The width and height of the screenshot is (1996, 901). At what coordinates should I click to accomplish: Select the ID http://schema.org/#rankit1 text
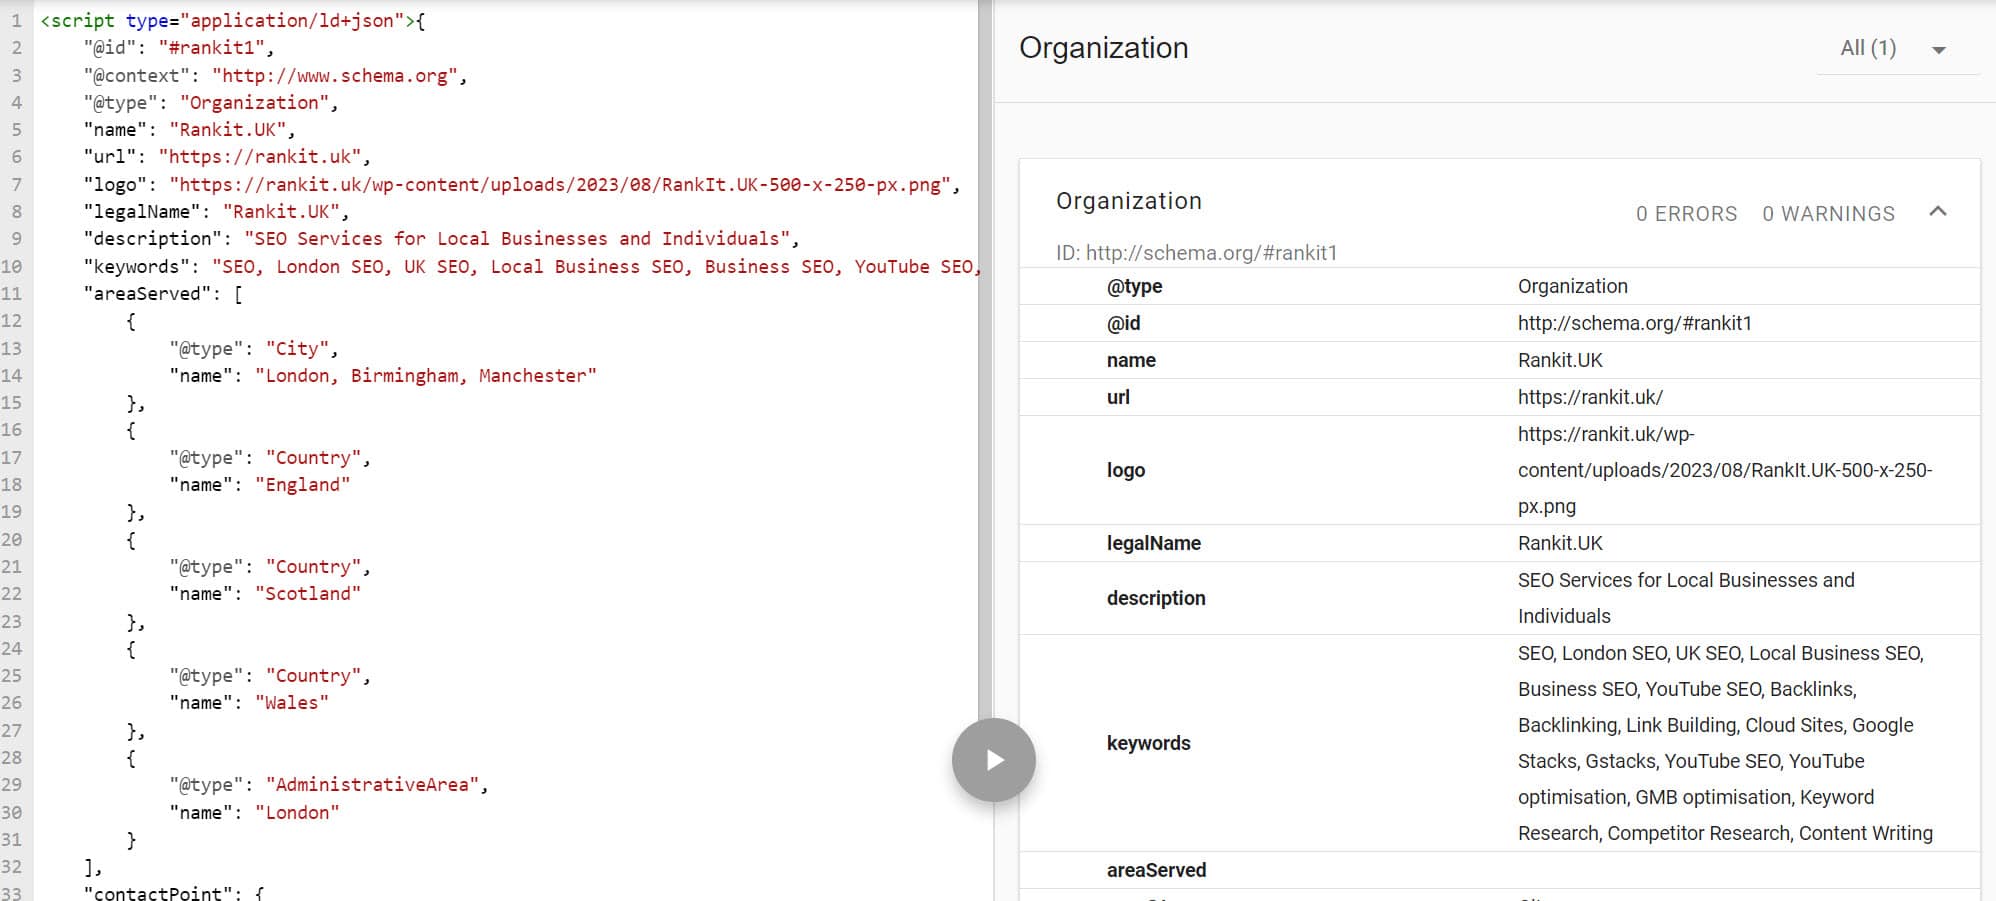1196,253
